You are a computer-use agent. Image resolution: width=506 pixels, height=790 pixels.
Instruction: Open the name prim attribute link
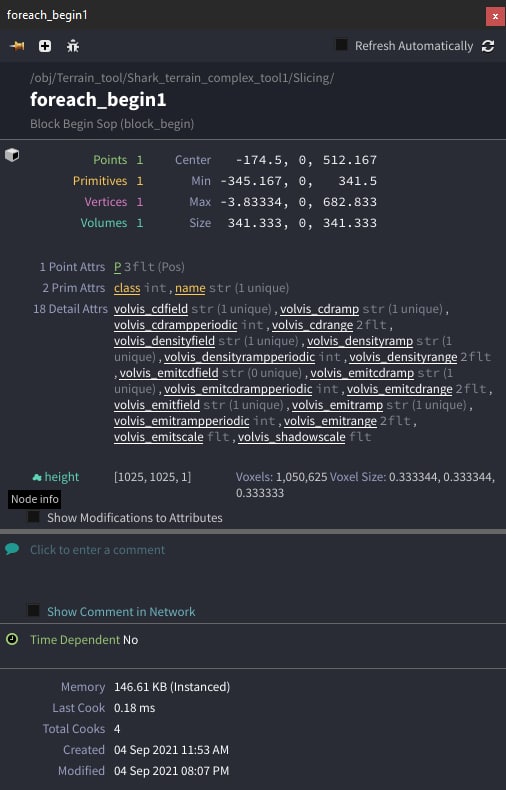190,288
